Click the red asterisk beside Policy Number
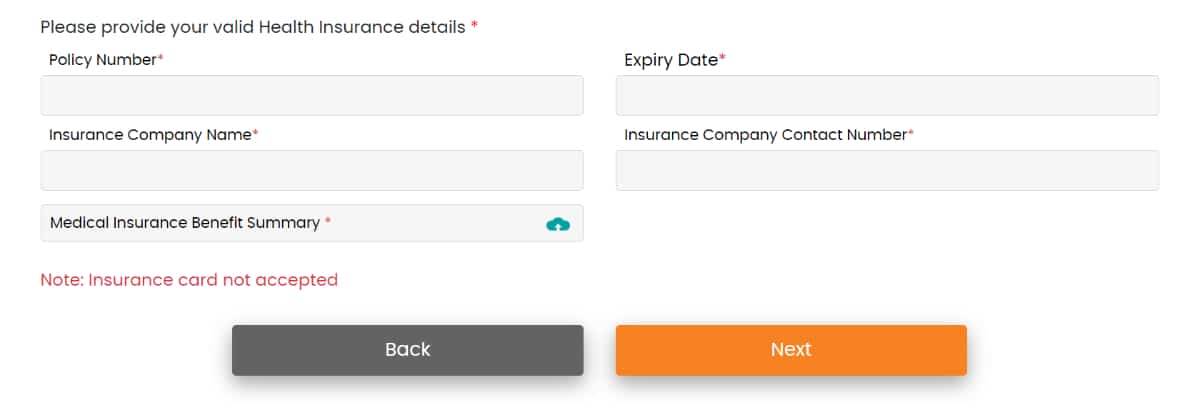Viewport: 1200px width, 420px height. tap(161, 59)
